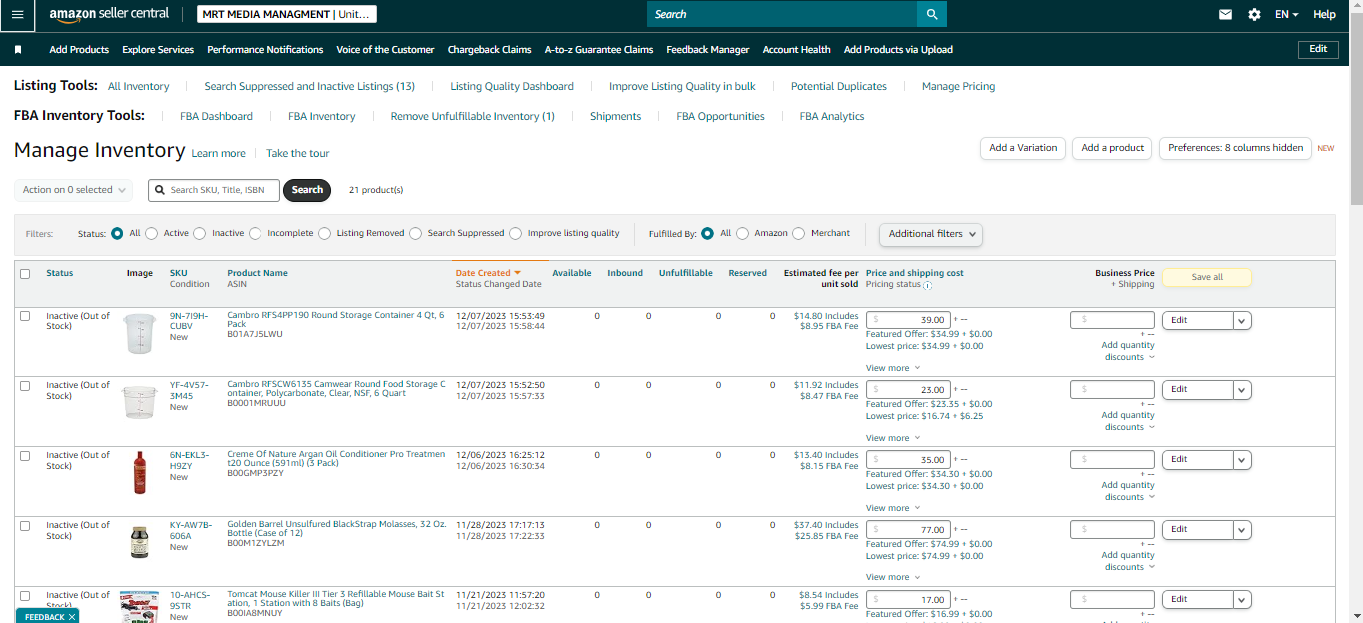The height and width of the screenshot is (623, 1363).
Task: Click the Date Created sort arrow
Action: [518, 273]
